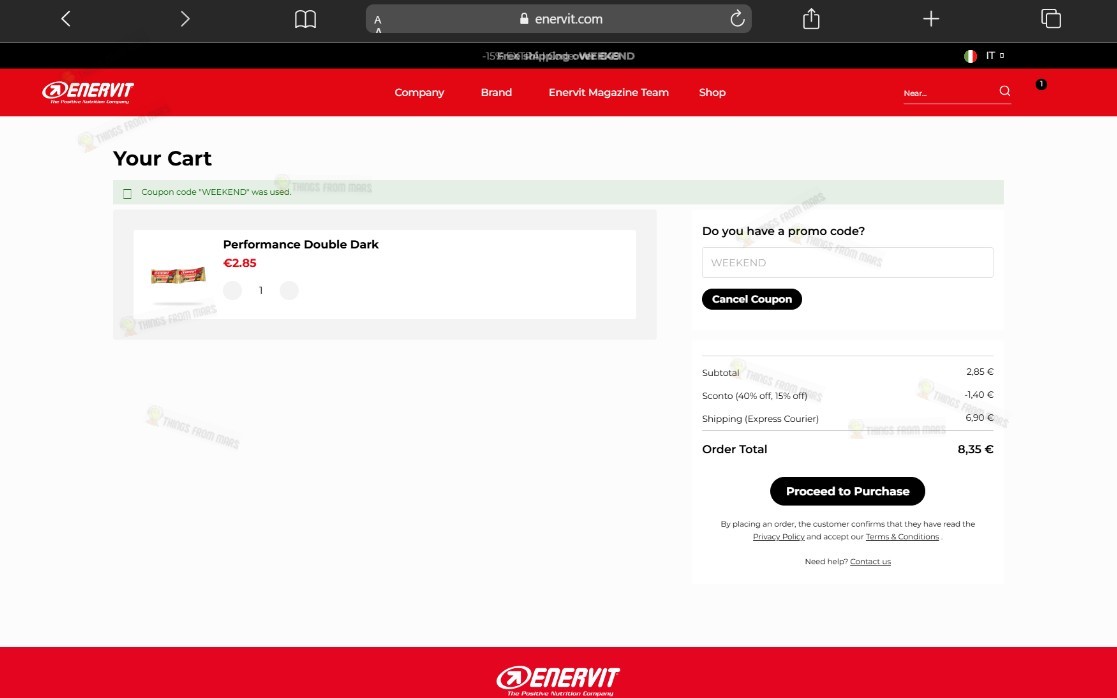Click the Shipping (Express Courier) row label
The image size is (1117, 698).
click(760, 419)
